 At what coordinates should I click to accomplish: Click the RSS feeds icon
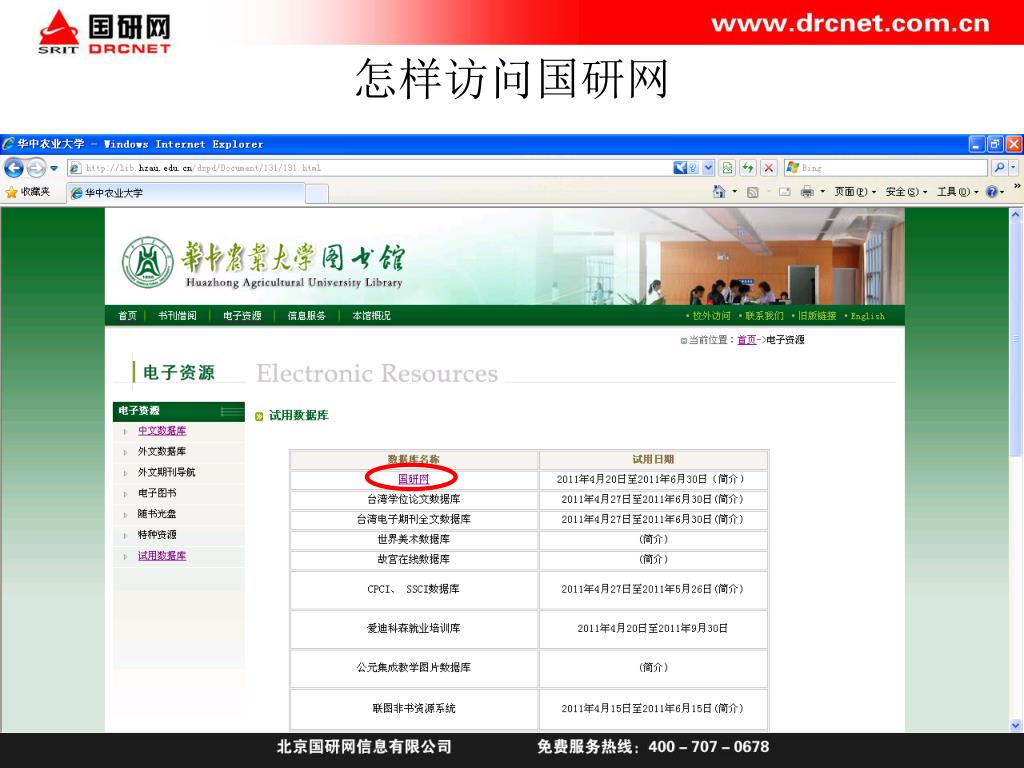coord(752,192)
